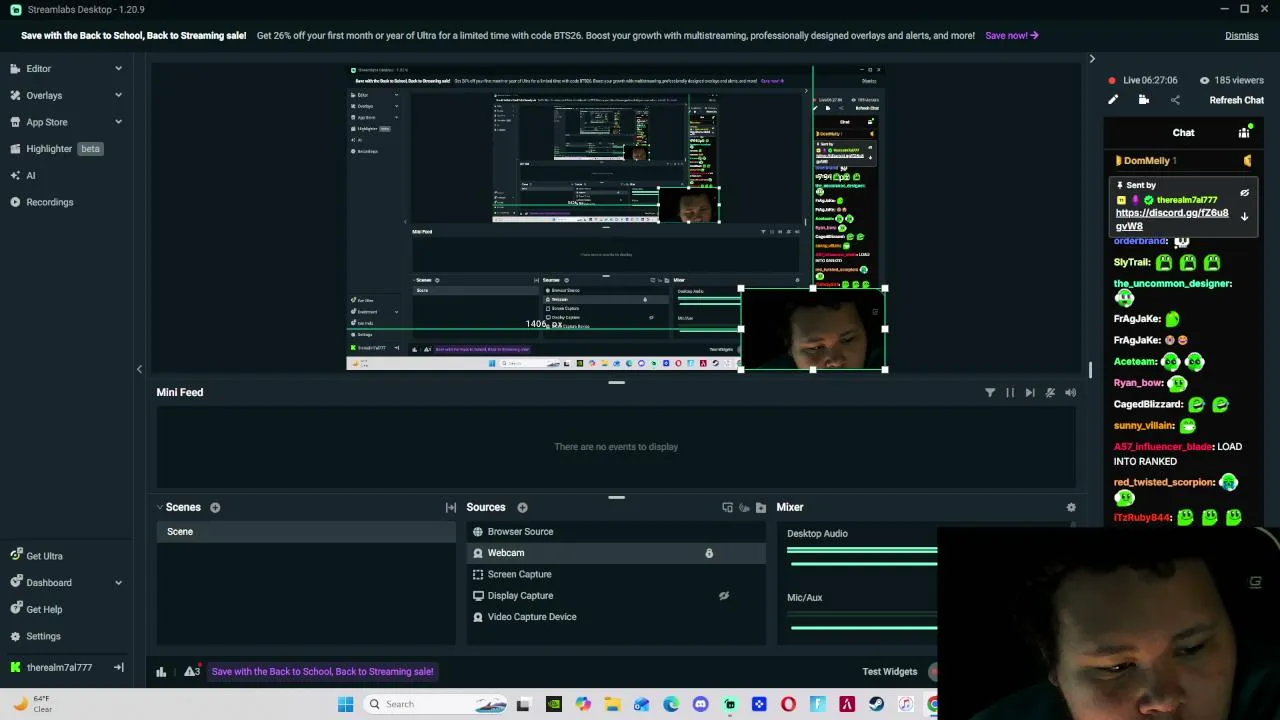
Task: Adjust the Desktop Audio volume slider
Action: point(862,563)
